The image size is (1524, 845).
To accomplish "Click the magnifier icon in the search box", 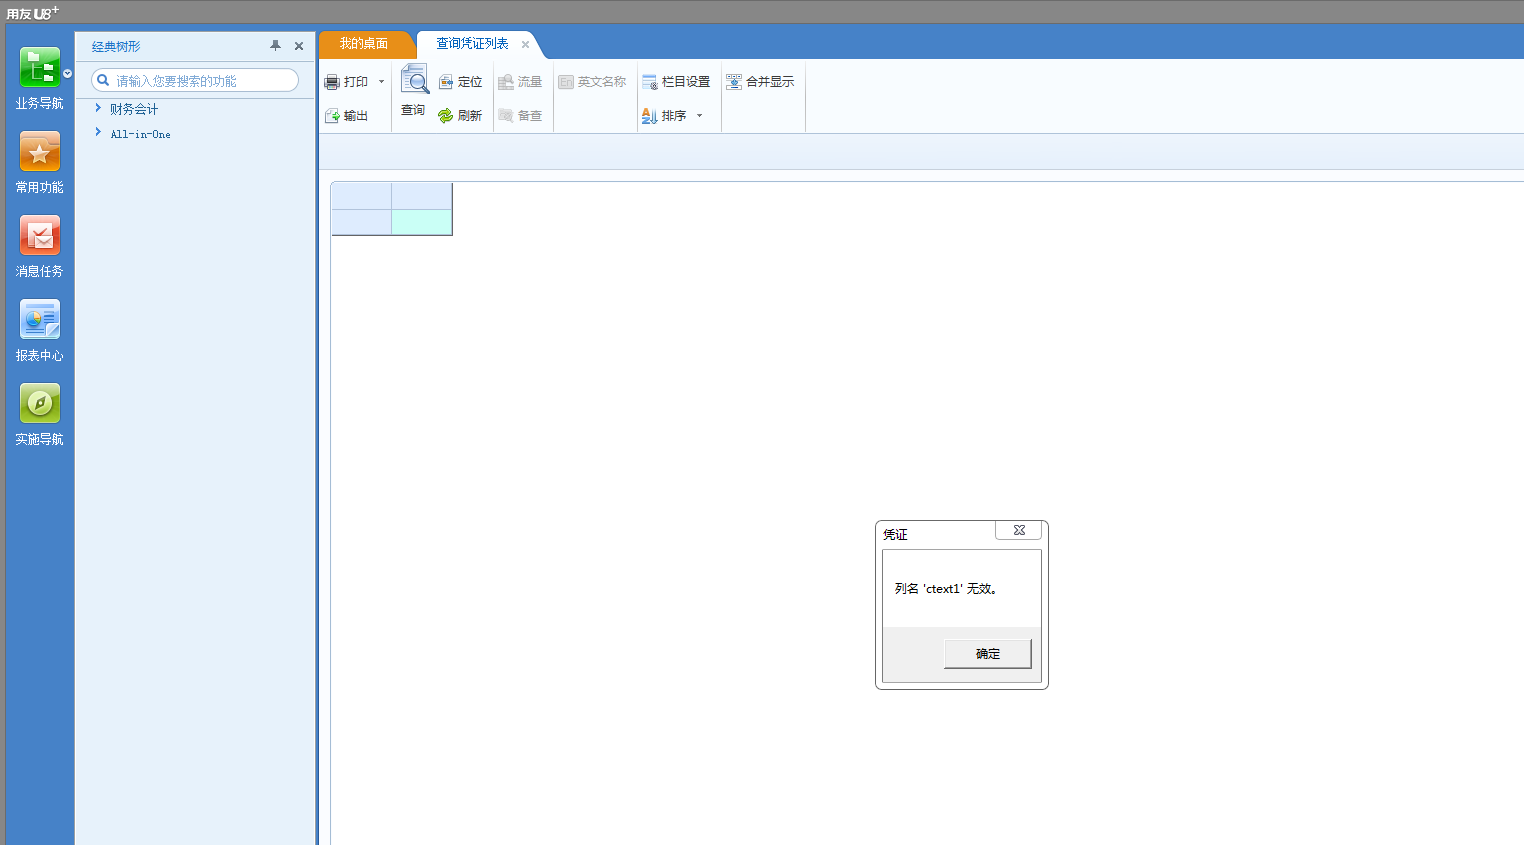I will pyautogui.click(x=103, y=80).
